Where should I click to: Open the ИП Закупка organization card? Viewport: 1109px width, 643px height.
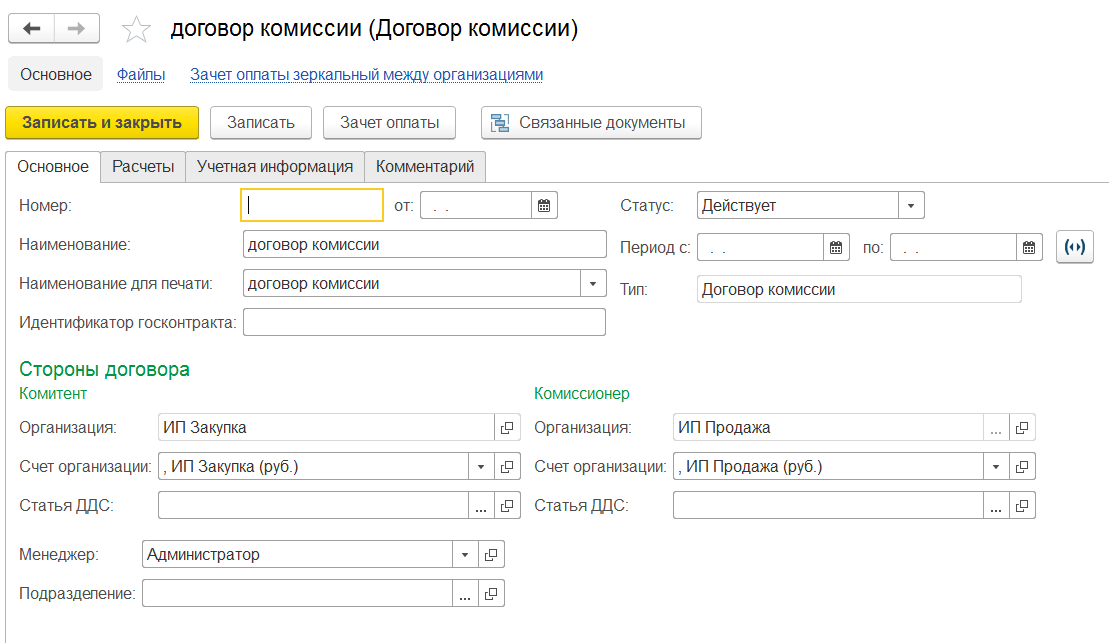(x=508, y=428)
